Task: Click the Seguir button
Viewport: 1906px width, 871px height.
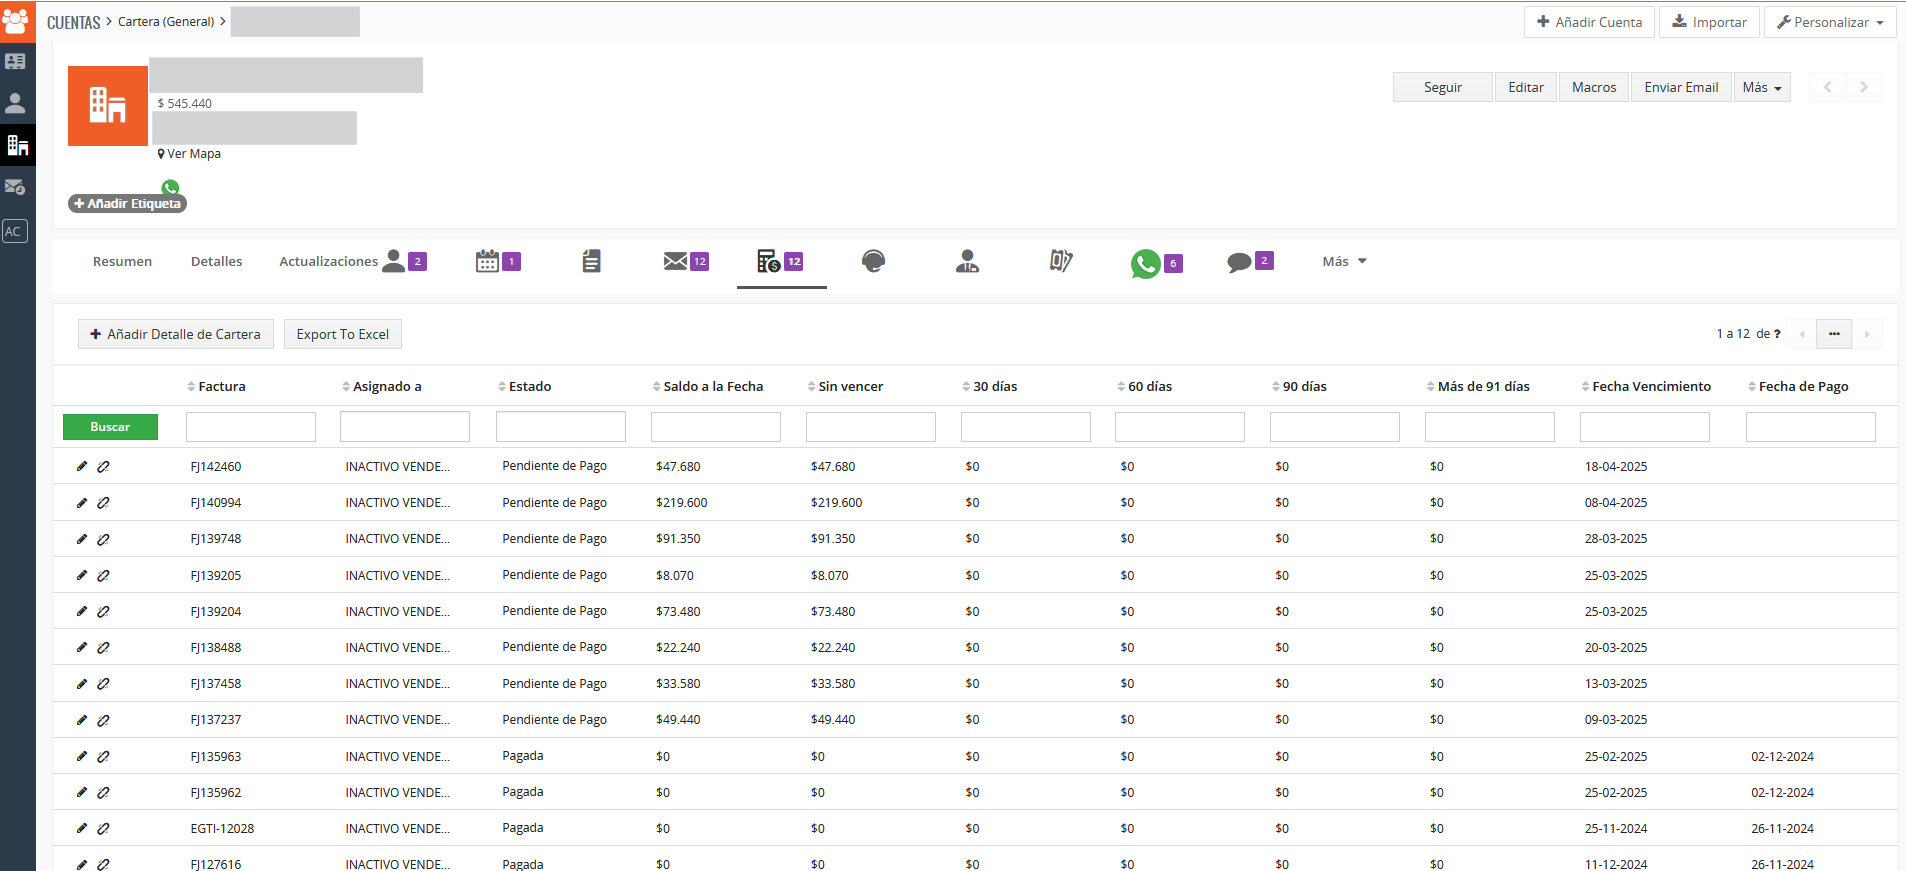Action: point(1442,87)
